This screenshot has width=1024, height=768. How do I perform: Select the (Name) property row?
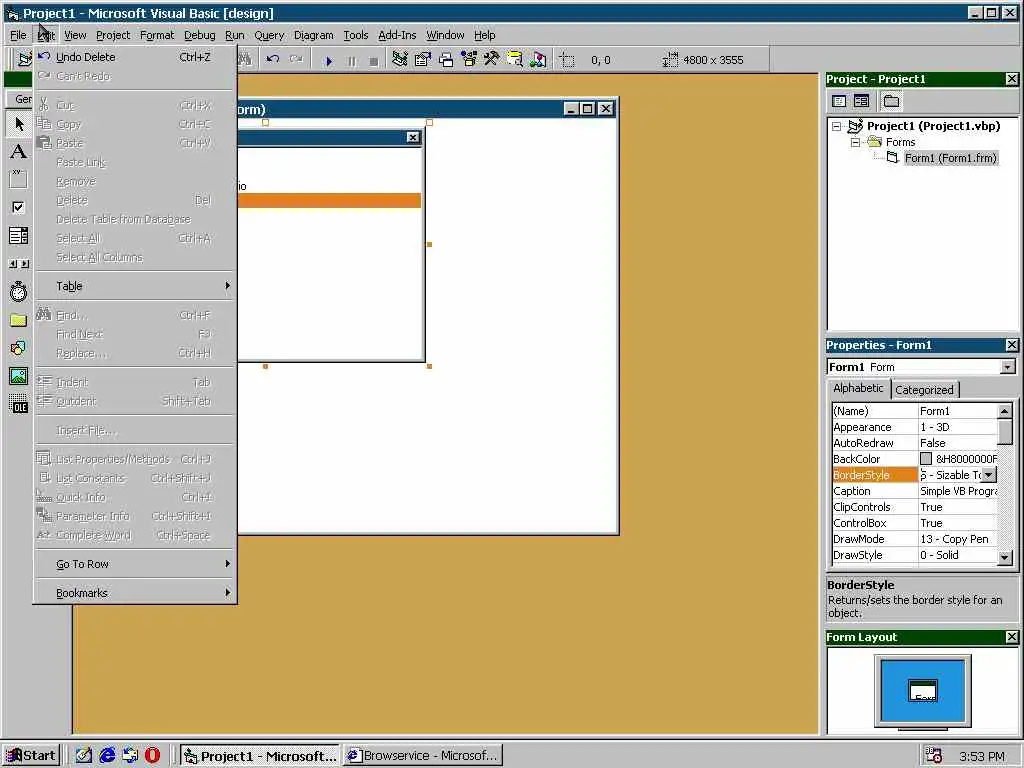pos(914,411)
